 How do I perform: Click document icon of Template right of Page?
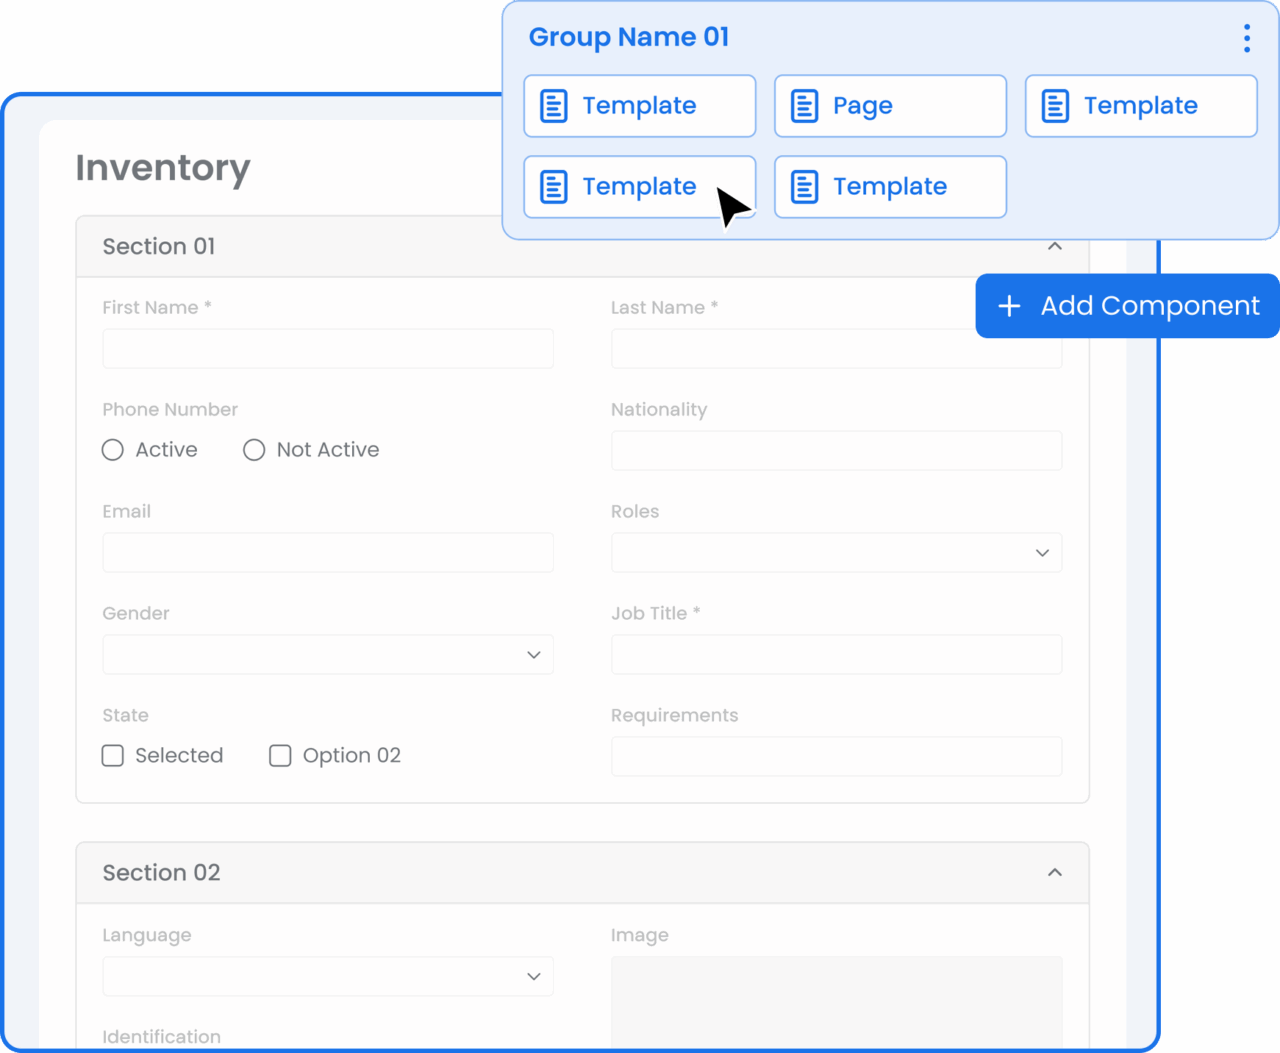click(1055, 106)
